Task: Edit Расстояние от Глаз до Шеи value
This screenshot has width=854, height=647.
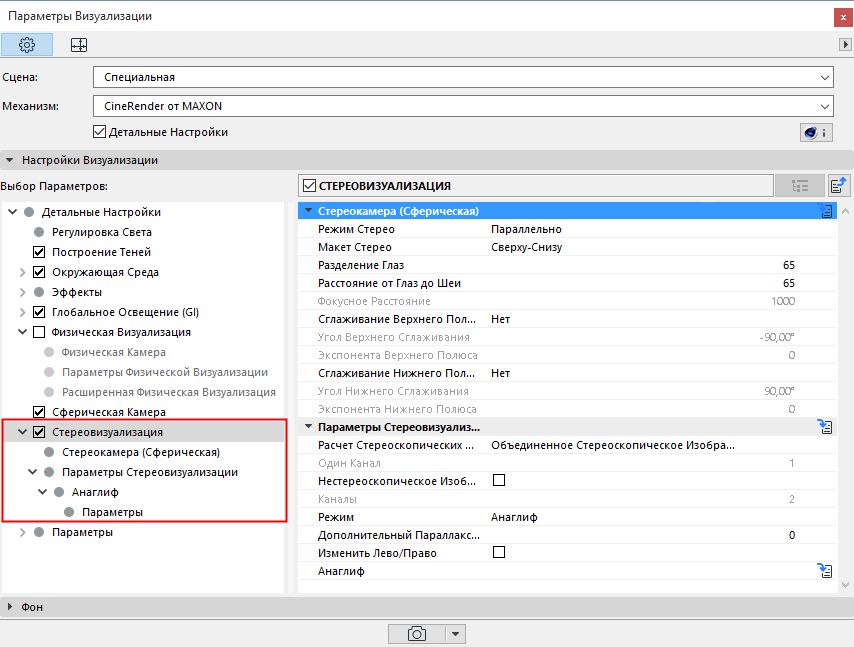Action: point(789,283)
